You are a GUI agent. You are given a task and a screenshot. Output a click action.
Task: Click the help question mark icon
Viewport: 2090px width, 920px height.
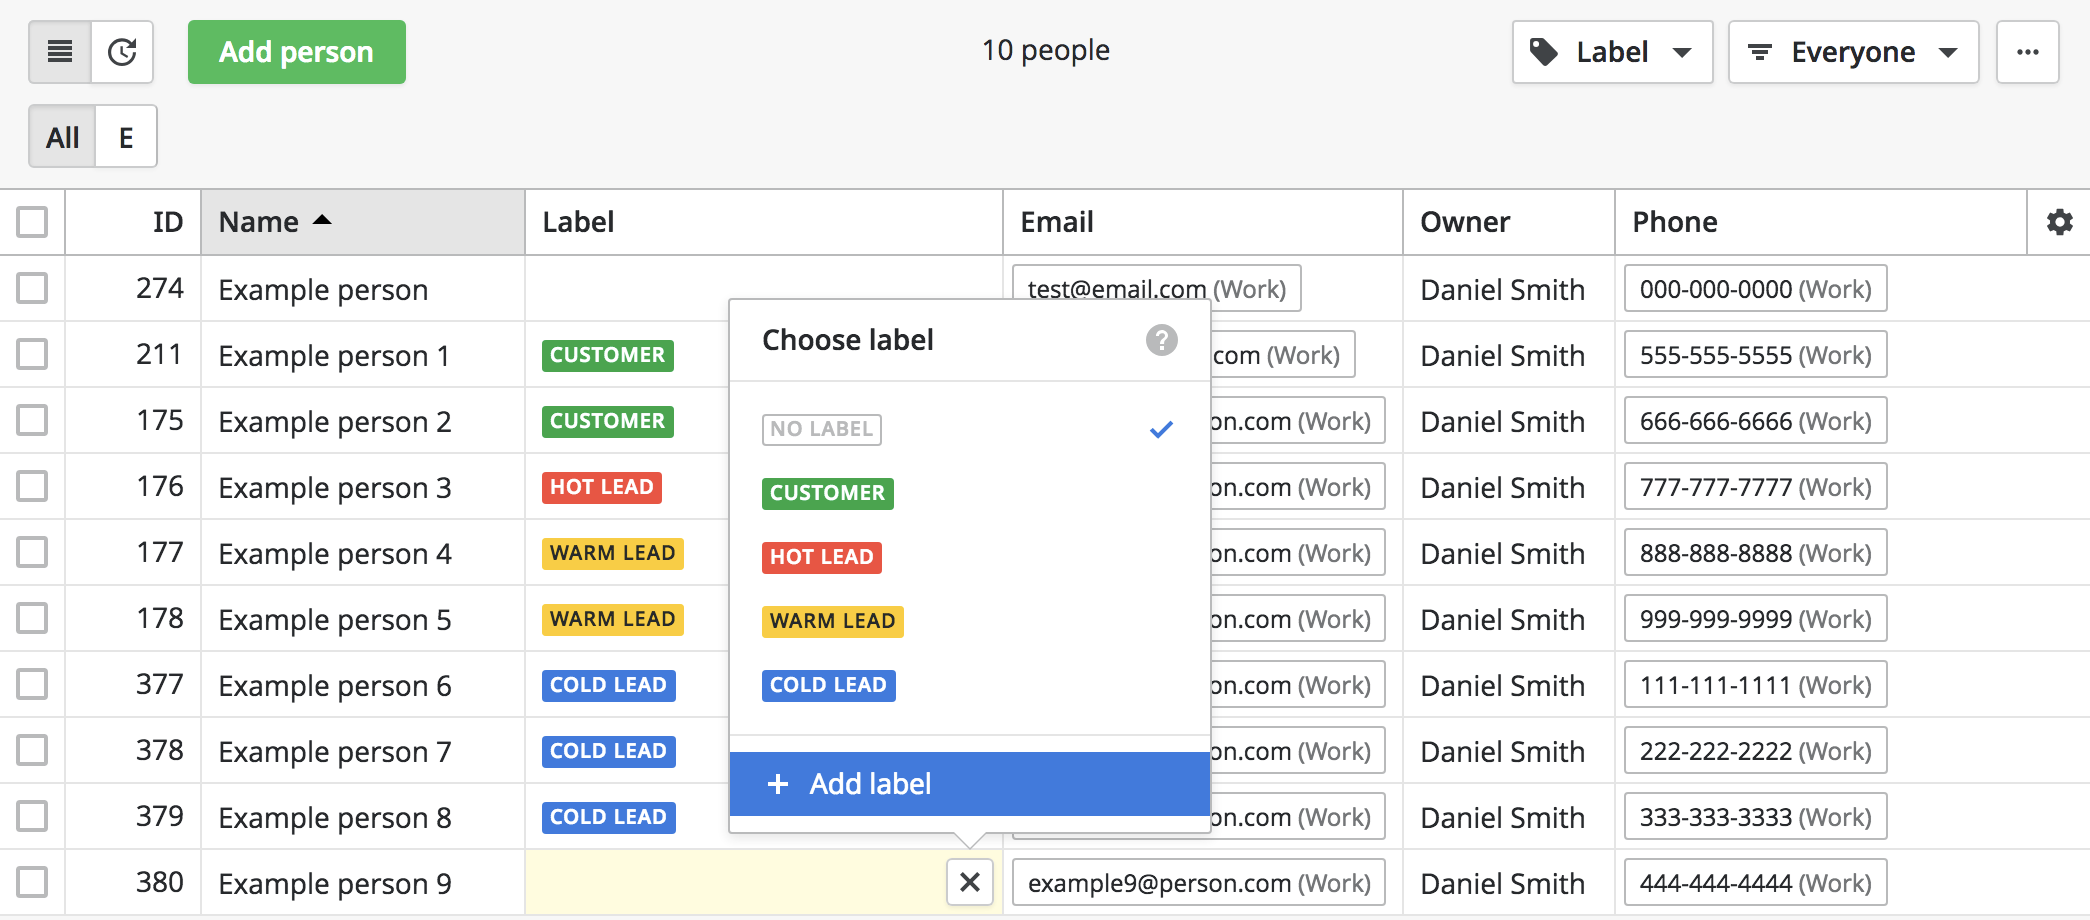click(1161, 340)
